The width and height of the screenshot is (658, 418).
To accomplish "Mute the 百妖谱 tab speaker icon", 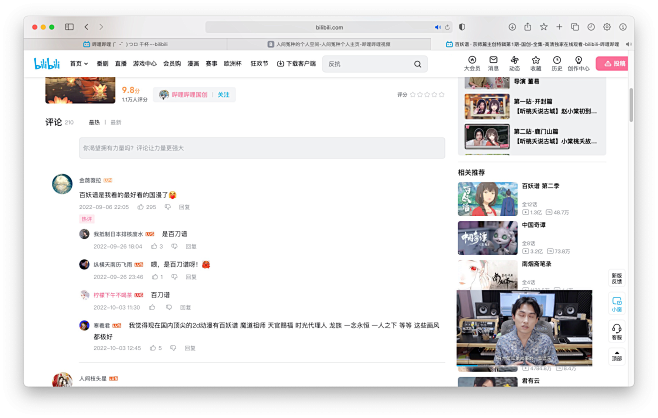I will coord(628,44).
